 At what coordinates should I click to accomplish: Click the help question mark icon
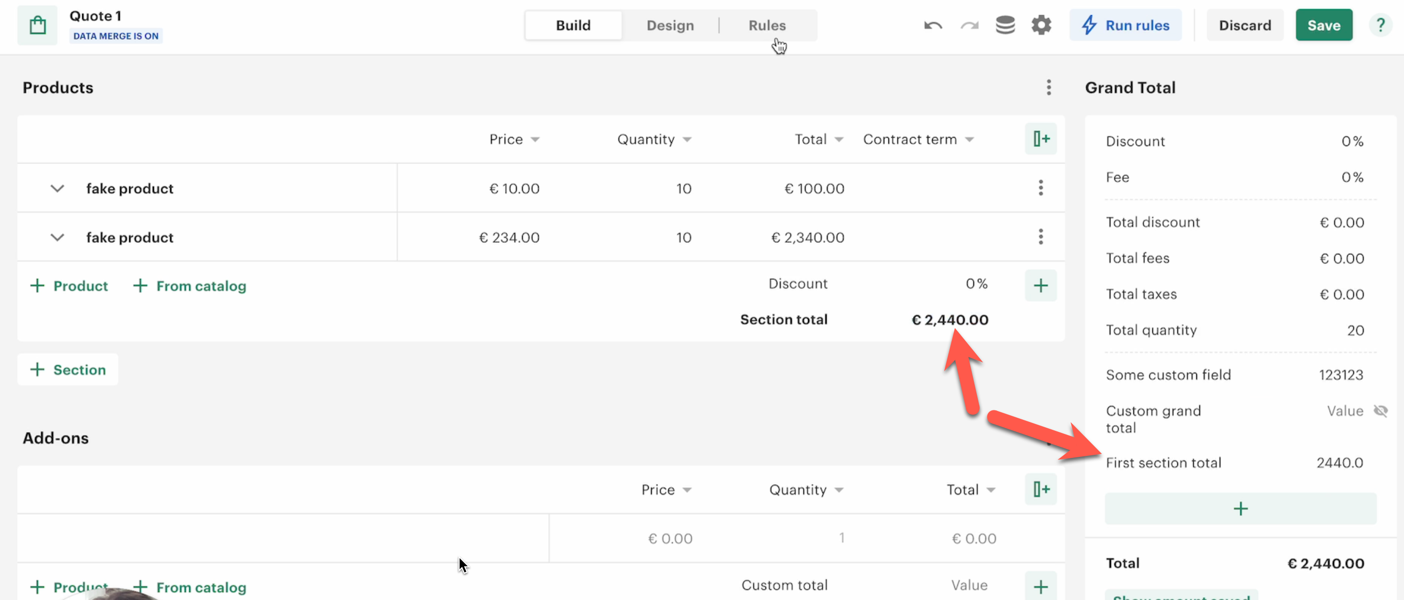1380,26
